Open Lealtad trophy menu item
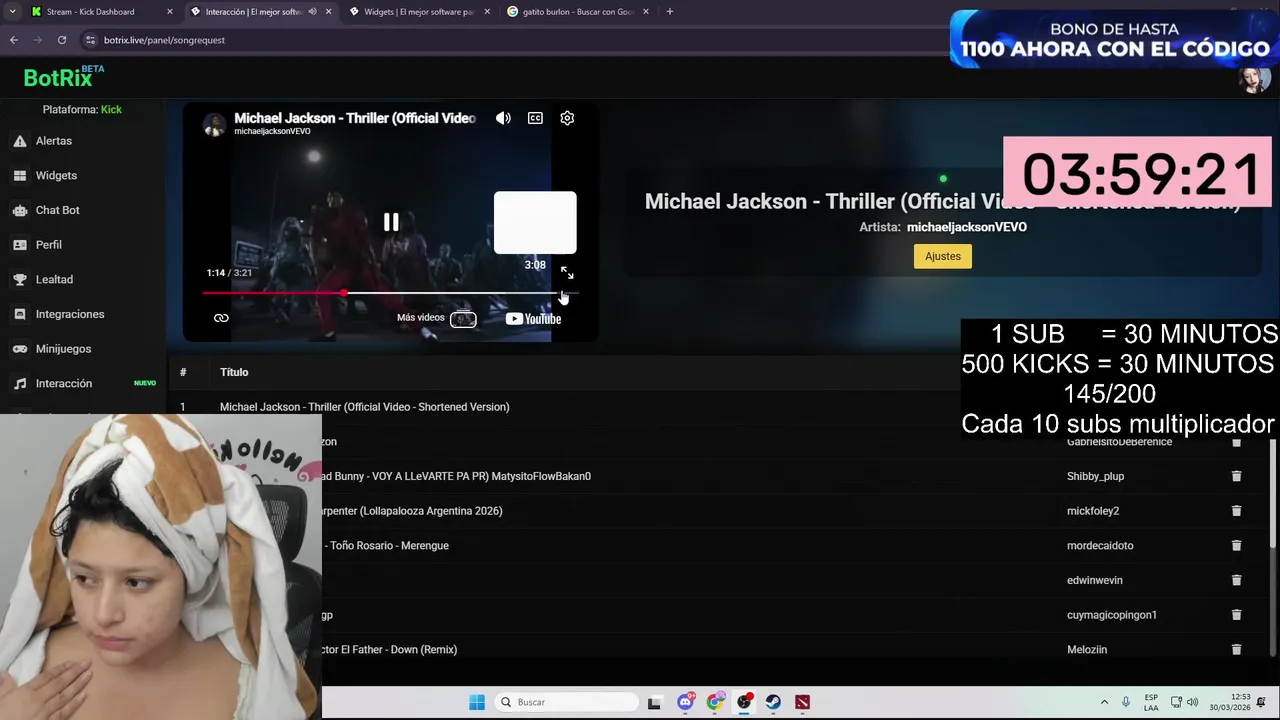This screenshot has width=1280, height=720. click(x=54, y=279)
